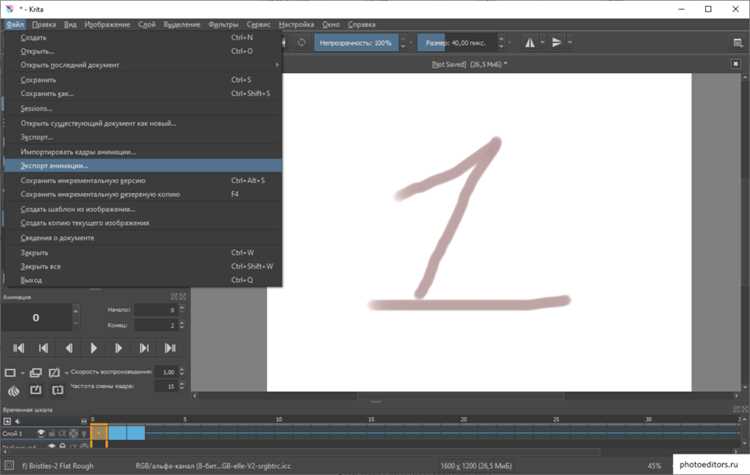The height and width of the screenshot is (475, 750).
Task: Toggle onion skin options icon
Action: 14,391
